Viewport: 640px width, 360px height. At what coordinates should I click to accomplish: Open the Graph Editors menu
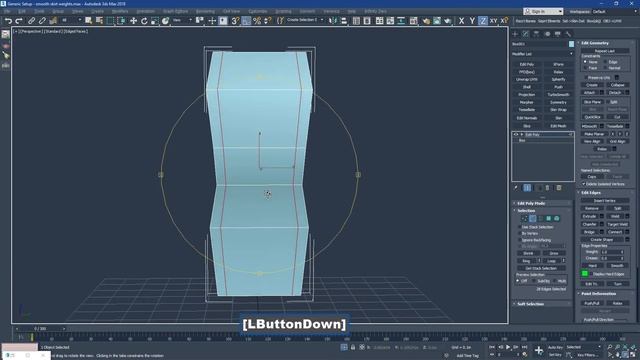[x=176, y=11]
